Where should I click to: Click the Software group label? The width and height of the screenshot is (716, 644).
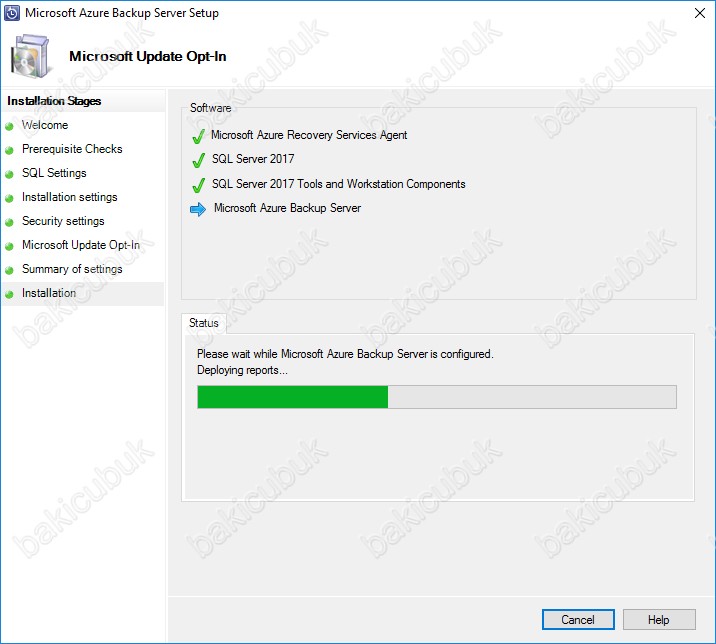211,108
